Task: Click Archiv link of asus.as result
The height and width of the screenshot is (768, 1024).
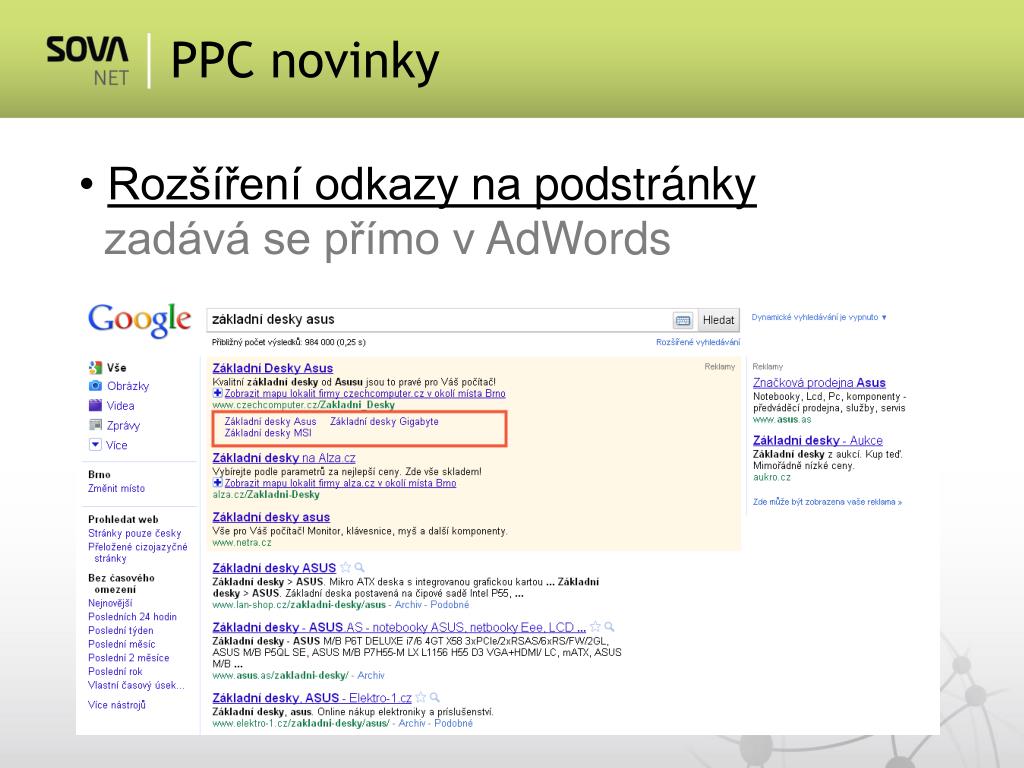Action: pyautogui.click(x=371, y=675)
